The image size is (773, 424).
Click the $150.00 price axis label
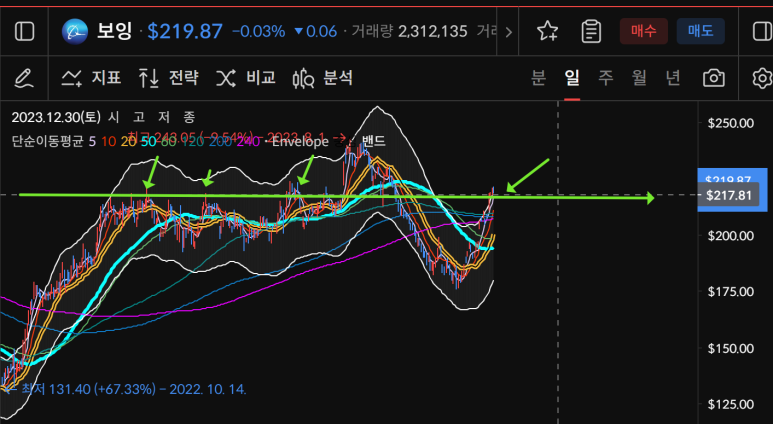pos(730,349)
